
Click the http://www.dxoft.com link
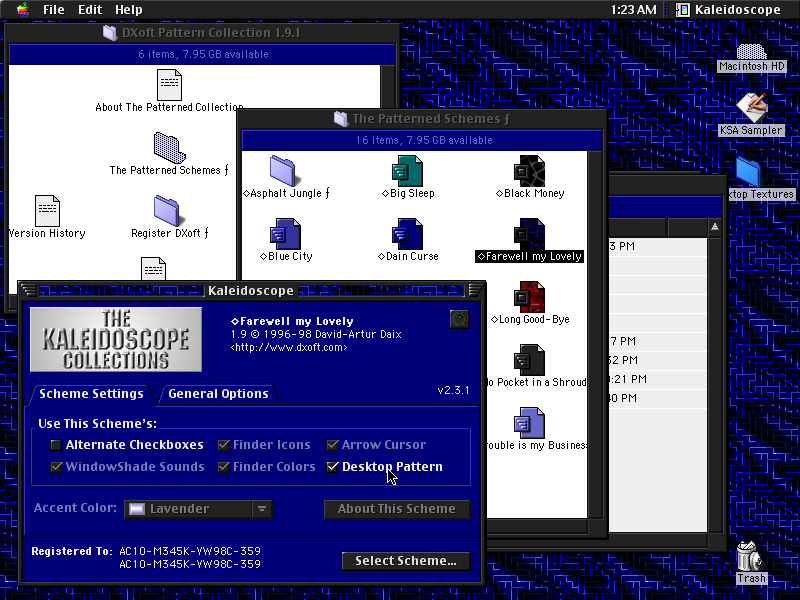289,347
